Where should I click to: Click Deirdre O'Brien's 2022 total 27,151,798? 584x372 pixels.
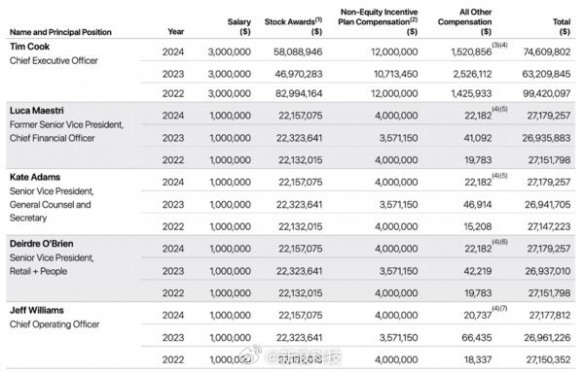click(x=549, y=293)
